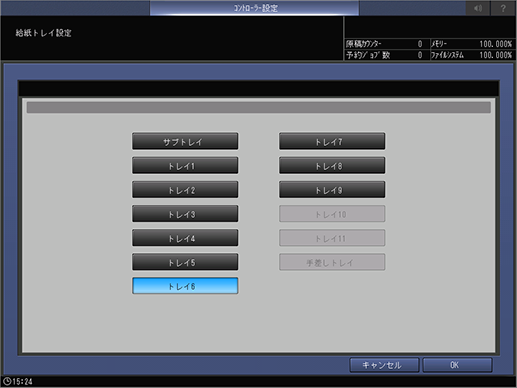The height and width of the screenshot is (388, 517).
Task: Click the メモリー 100.000% value
Action: click(496, 44)
